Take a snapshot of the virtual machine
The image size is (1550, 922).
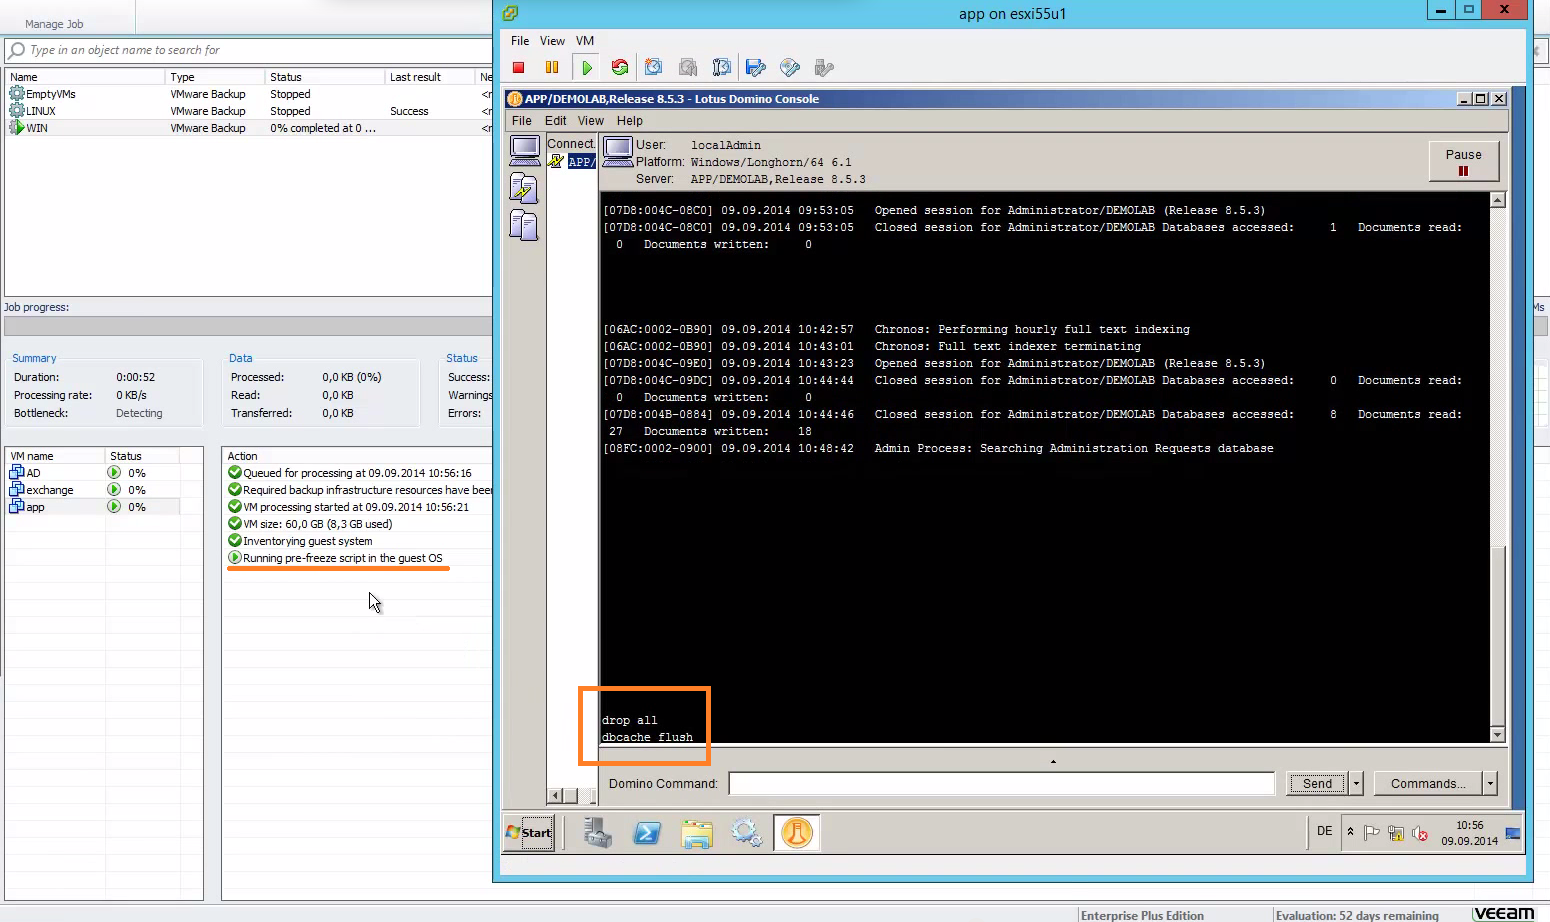coord(653,68)
